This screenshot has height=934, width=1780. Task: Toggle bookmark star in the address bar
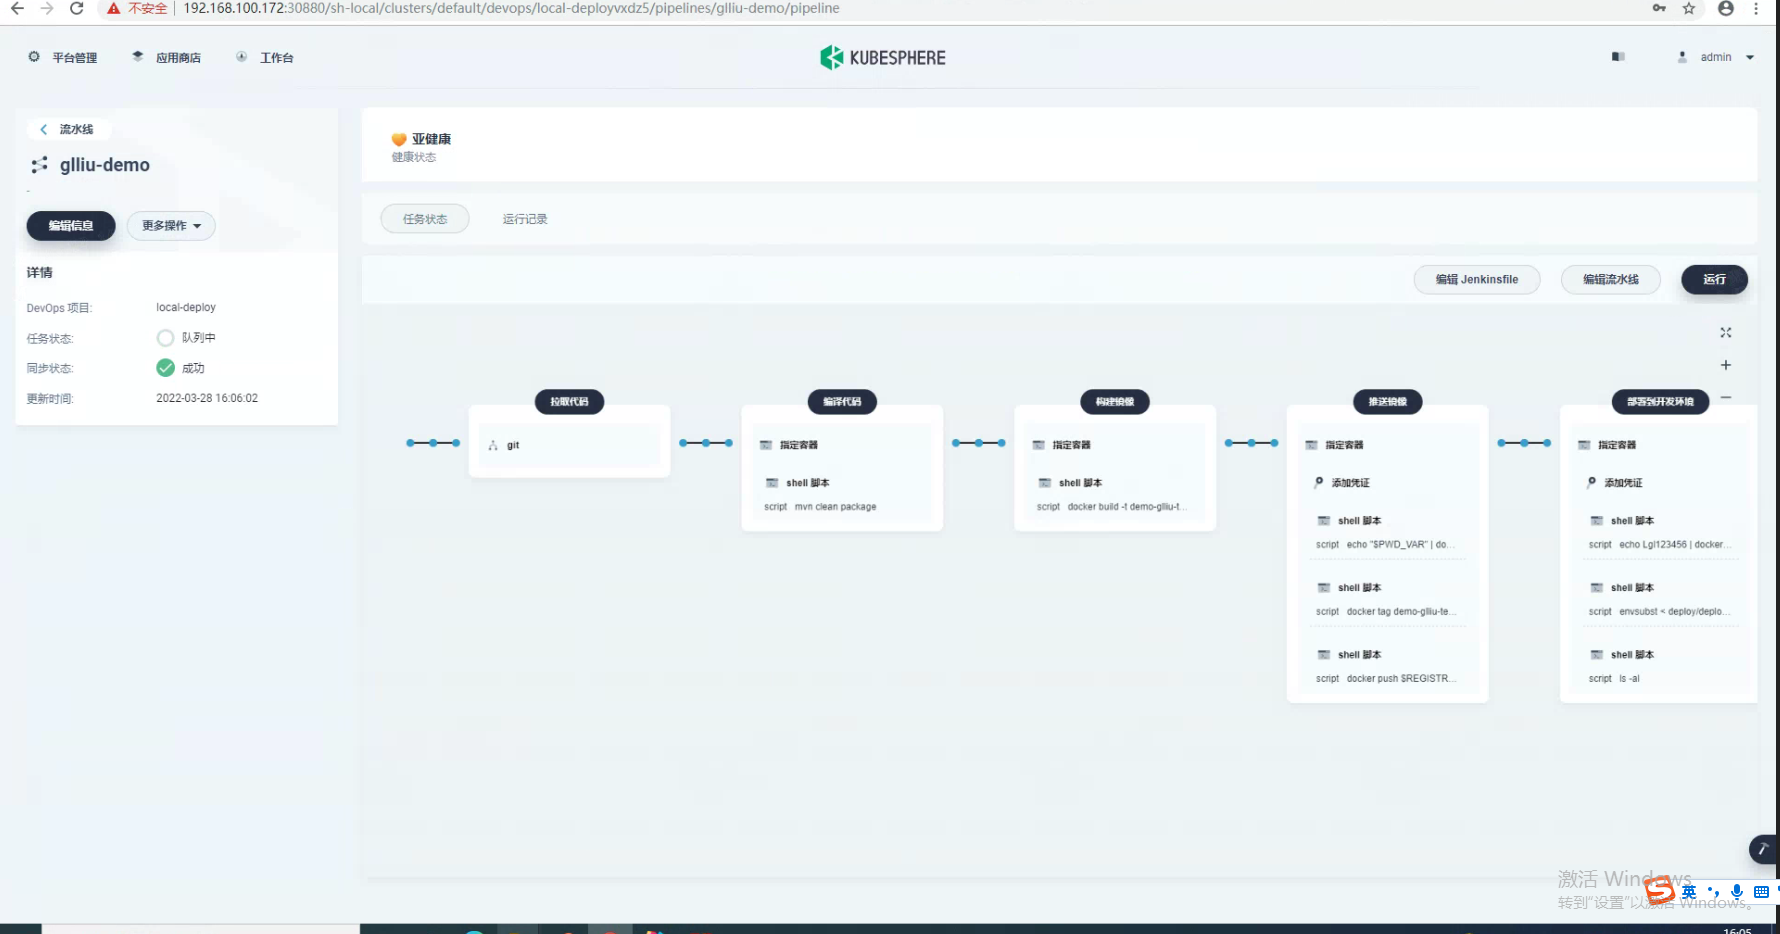click(x=1689, y=8)
